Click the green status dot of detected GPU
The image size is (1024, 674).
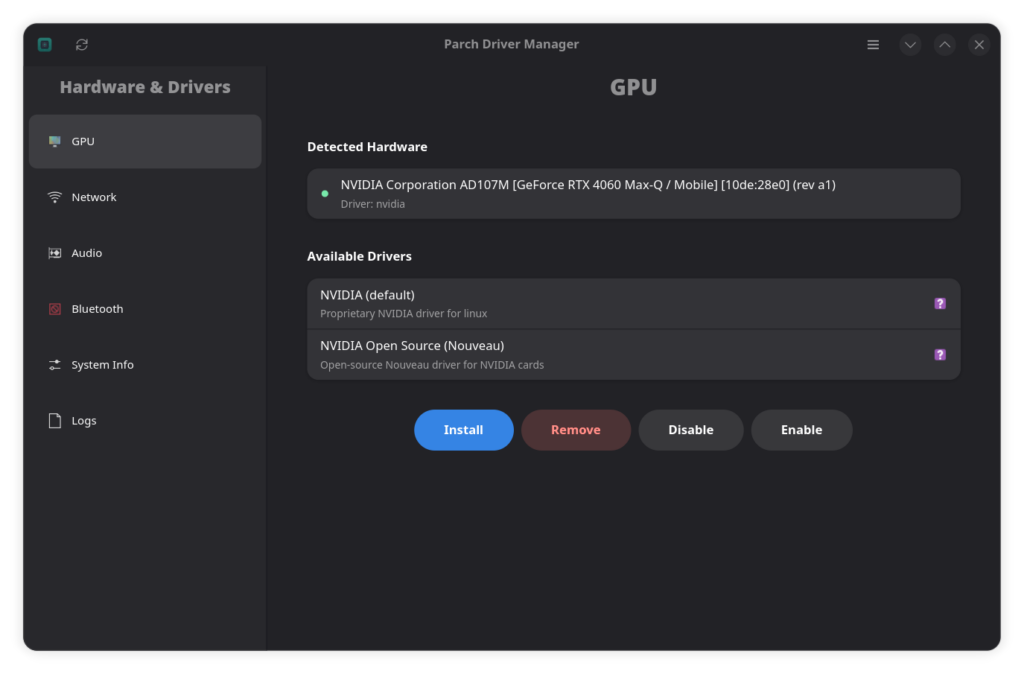(x=325, y=194)
